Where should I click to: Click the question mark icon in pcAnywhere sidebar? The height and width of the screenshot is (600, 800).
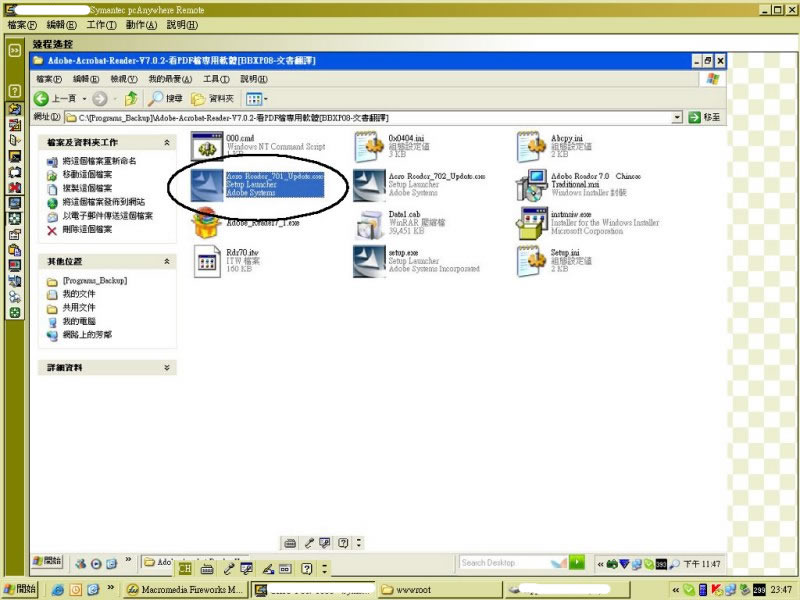[15, 91]
